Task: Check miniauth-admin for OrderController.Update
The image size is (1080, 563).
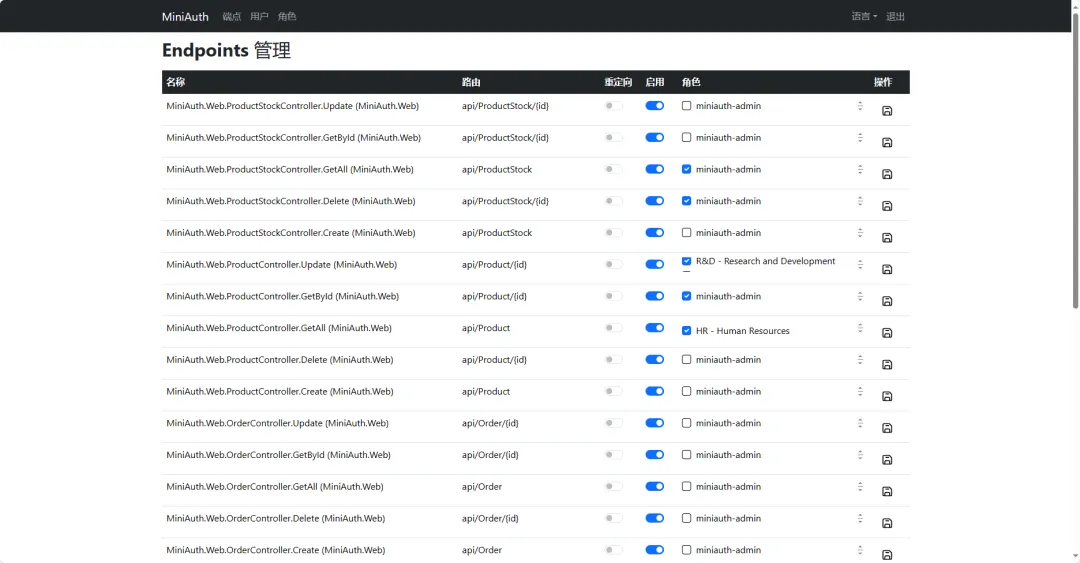Action: click(686, 422)
